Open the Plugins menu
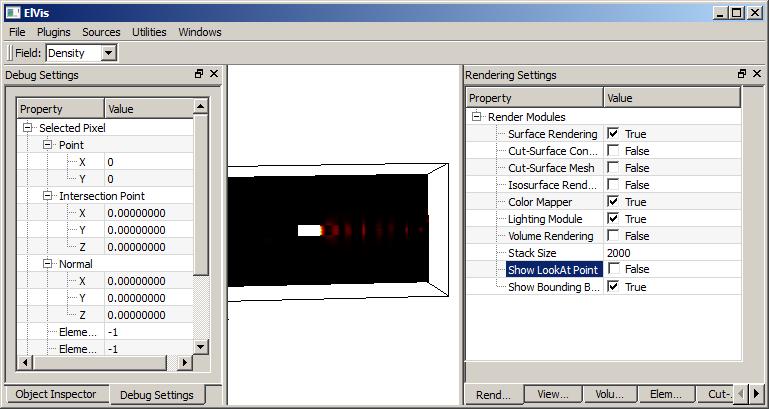Viewport: 769px width, 409px height. pyautogui.click(x=53, y=32)
